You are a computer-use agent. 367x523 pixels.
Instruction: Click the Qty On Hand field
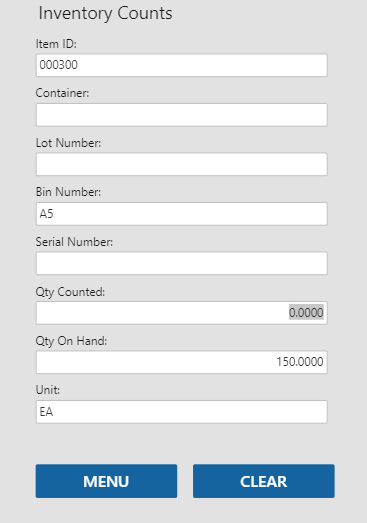(x=181, y=362)
